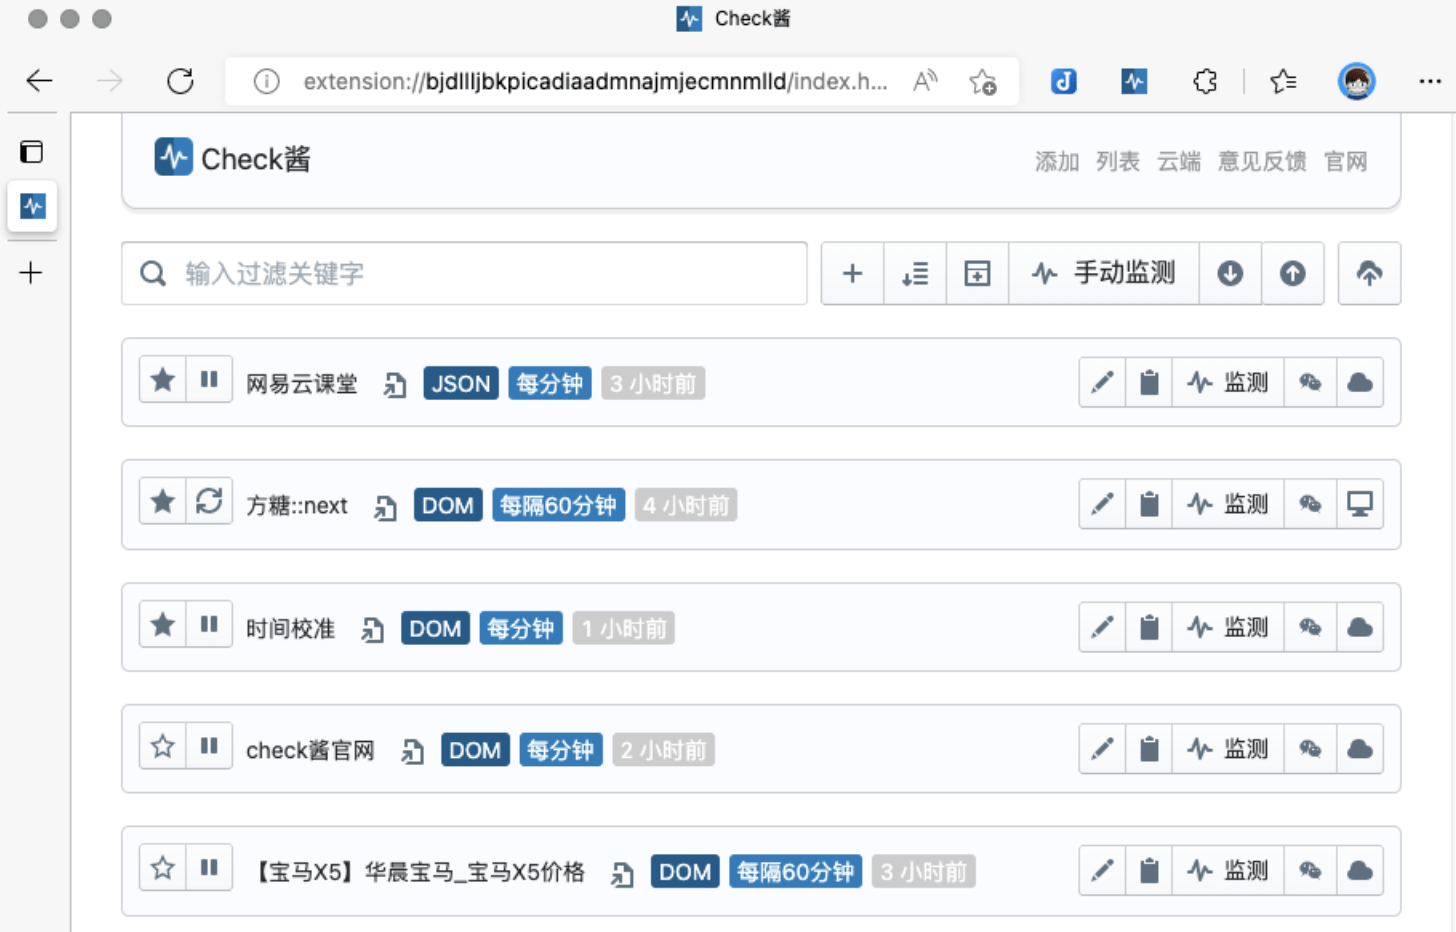1456x932 pixels.
Task: Click the sort list icon in toolbar
Action: 915,273
